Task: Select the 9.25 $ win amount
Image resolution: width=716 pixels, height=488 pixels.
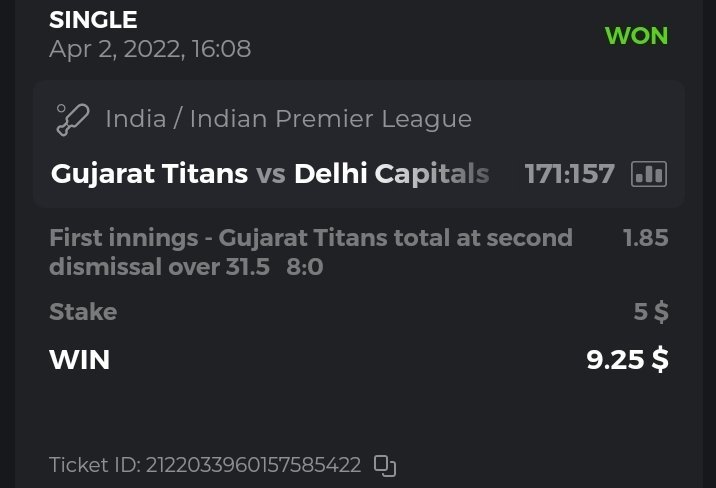Action: point(627,359)
